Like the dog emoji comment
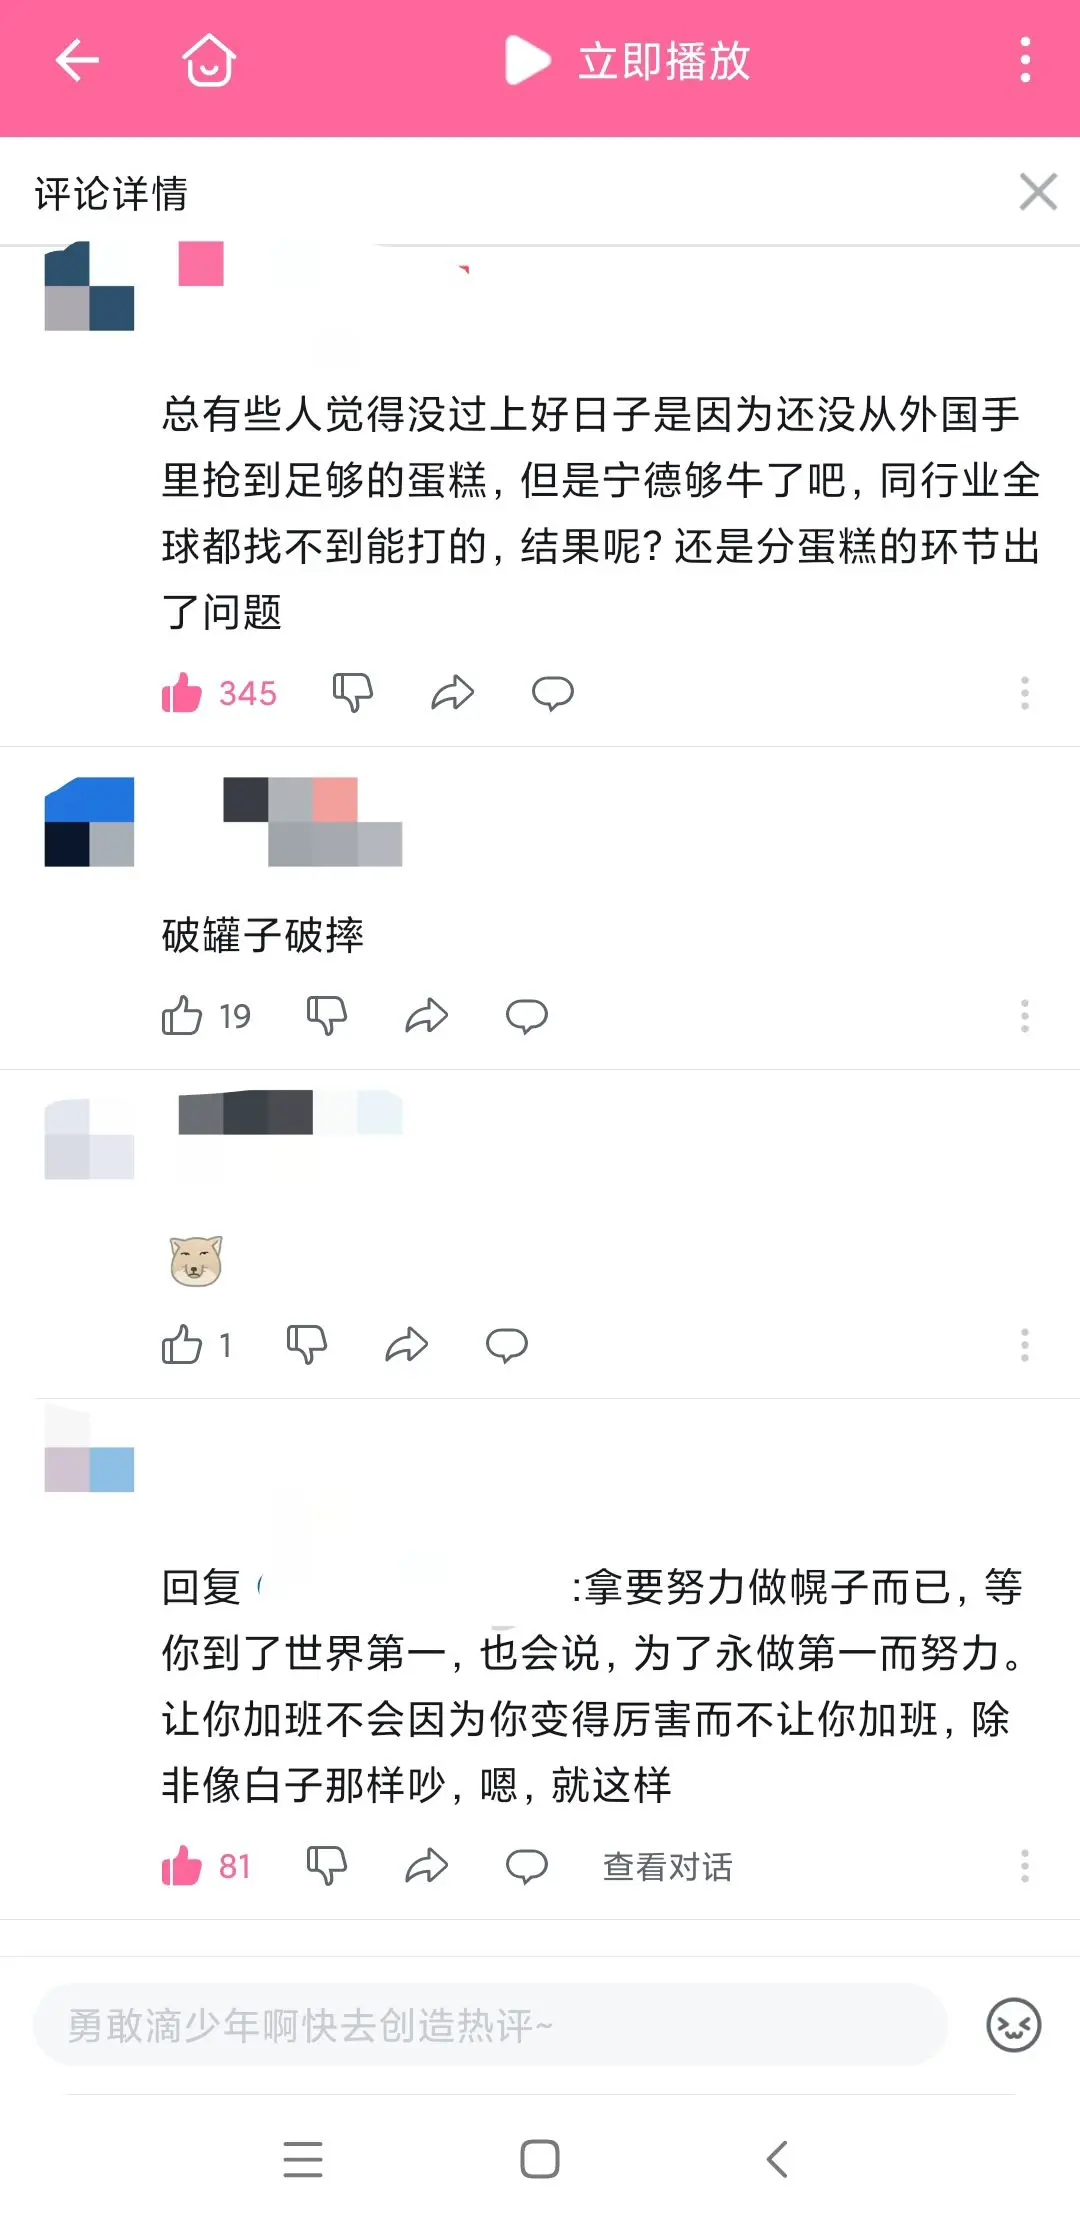This screenshot has width=1080, height=2224. point(182,1345)
